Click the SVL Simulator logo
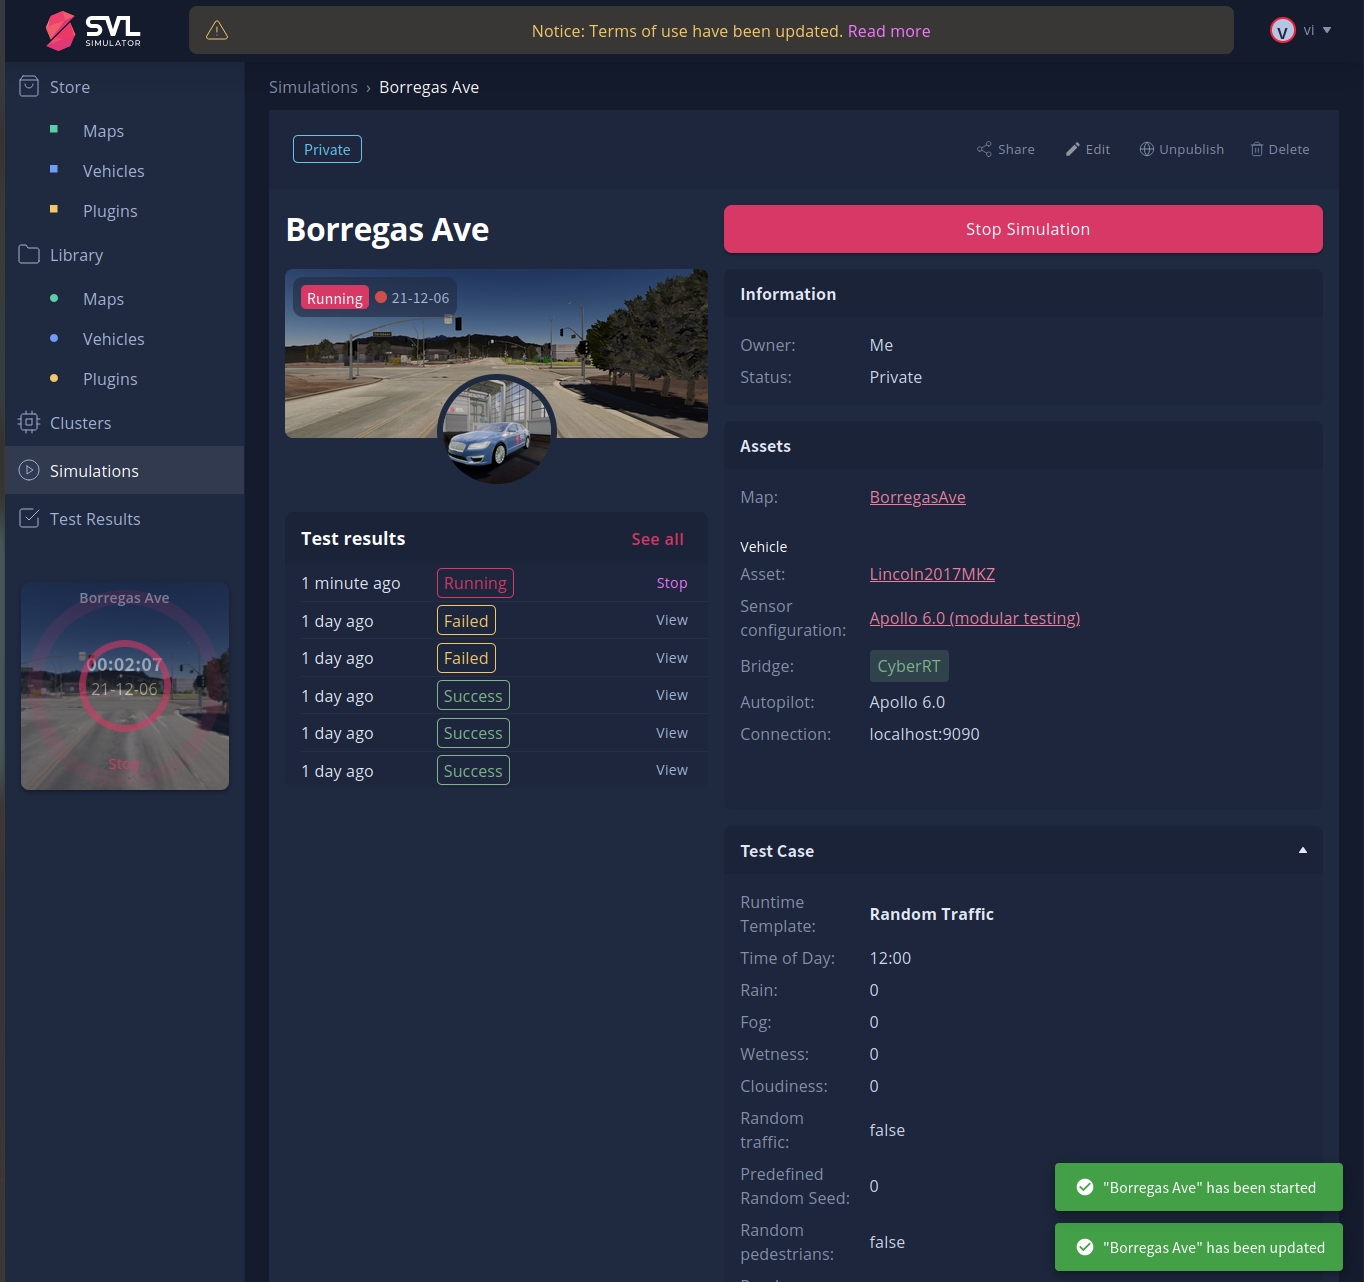The image size is (1364, 1282). [93, 30]
